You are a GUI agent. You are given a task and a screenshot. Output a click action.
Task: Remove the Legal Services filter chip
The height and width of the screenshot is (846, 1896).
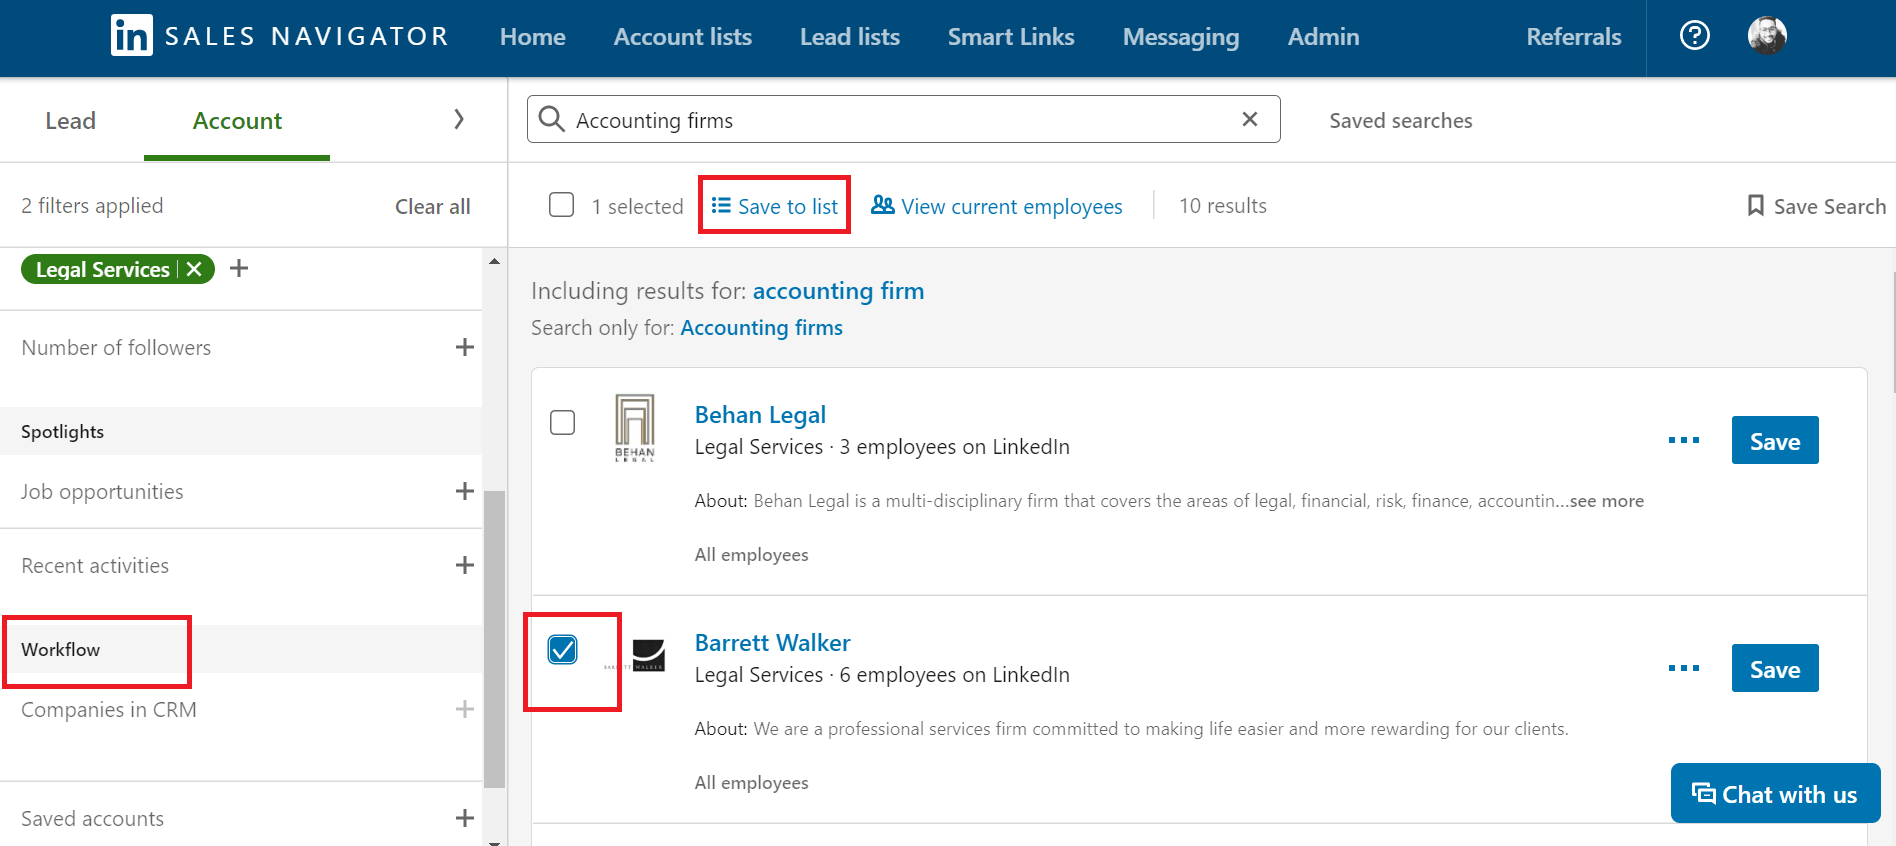tap(194, 269)
